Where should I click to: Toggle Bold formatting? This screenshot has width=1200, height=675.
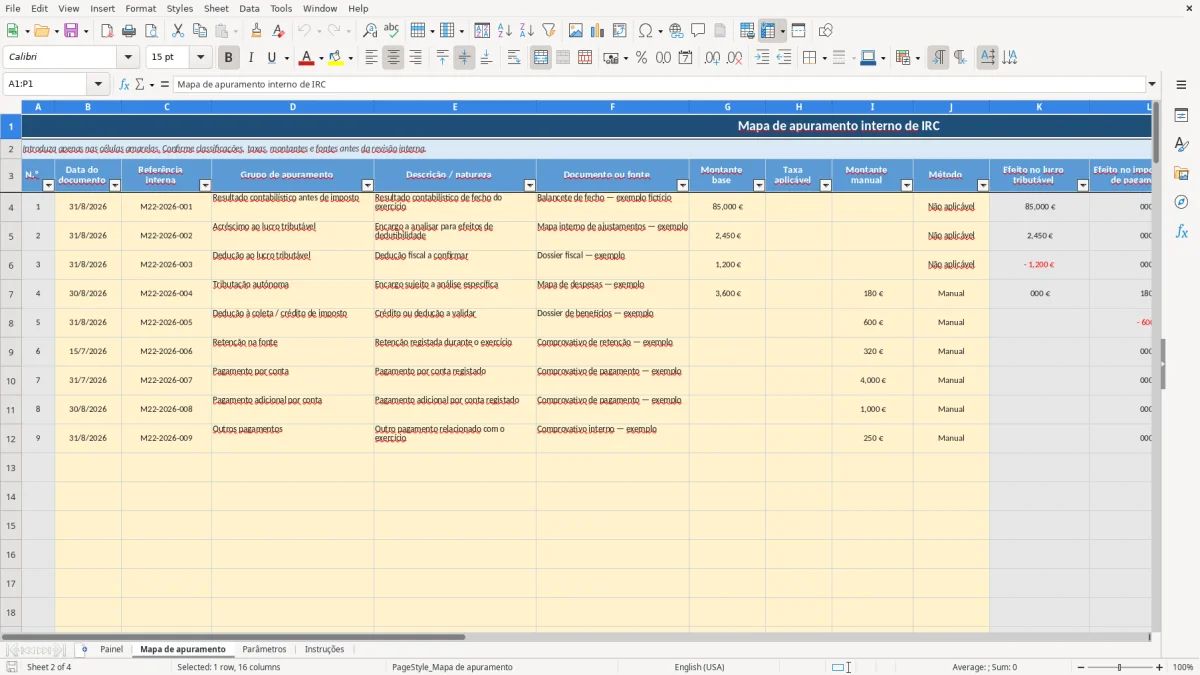[x=229, y=58]
